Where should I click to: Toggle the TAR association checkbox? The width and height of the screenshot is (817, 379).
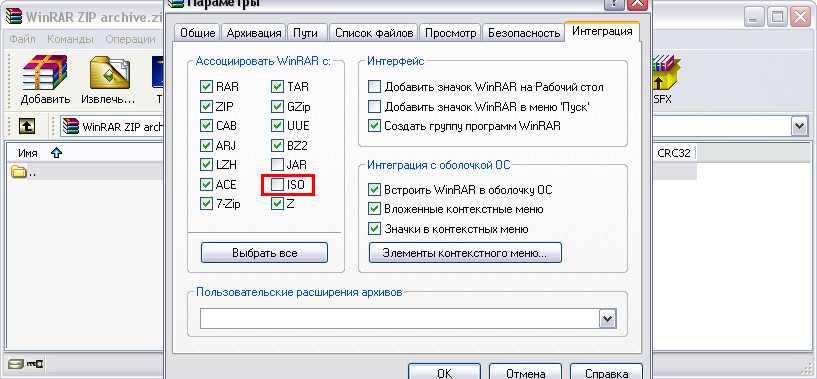pyautogui.click(x=278, y=87)
